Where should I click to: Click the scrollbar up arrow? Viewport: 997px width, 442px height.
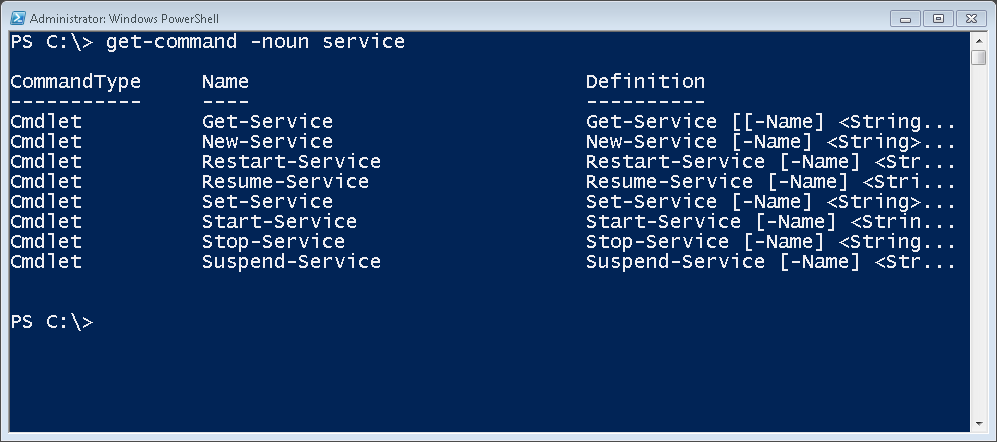[978, 40]
